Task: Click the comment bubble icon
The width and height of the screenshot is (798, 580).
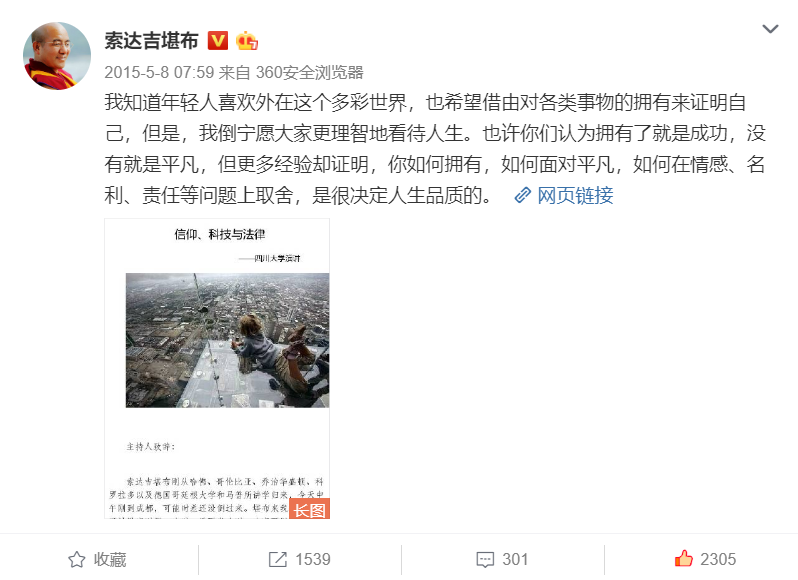Action: click(x=485, y=560)
